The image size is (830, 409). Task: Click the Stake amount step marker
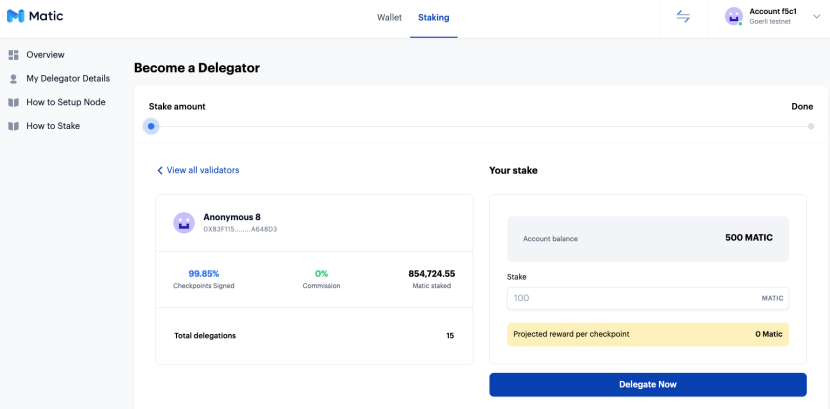pos(151,126)
